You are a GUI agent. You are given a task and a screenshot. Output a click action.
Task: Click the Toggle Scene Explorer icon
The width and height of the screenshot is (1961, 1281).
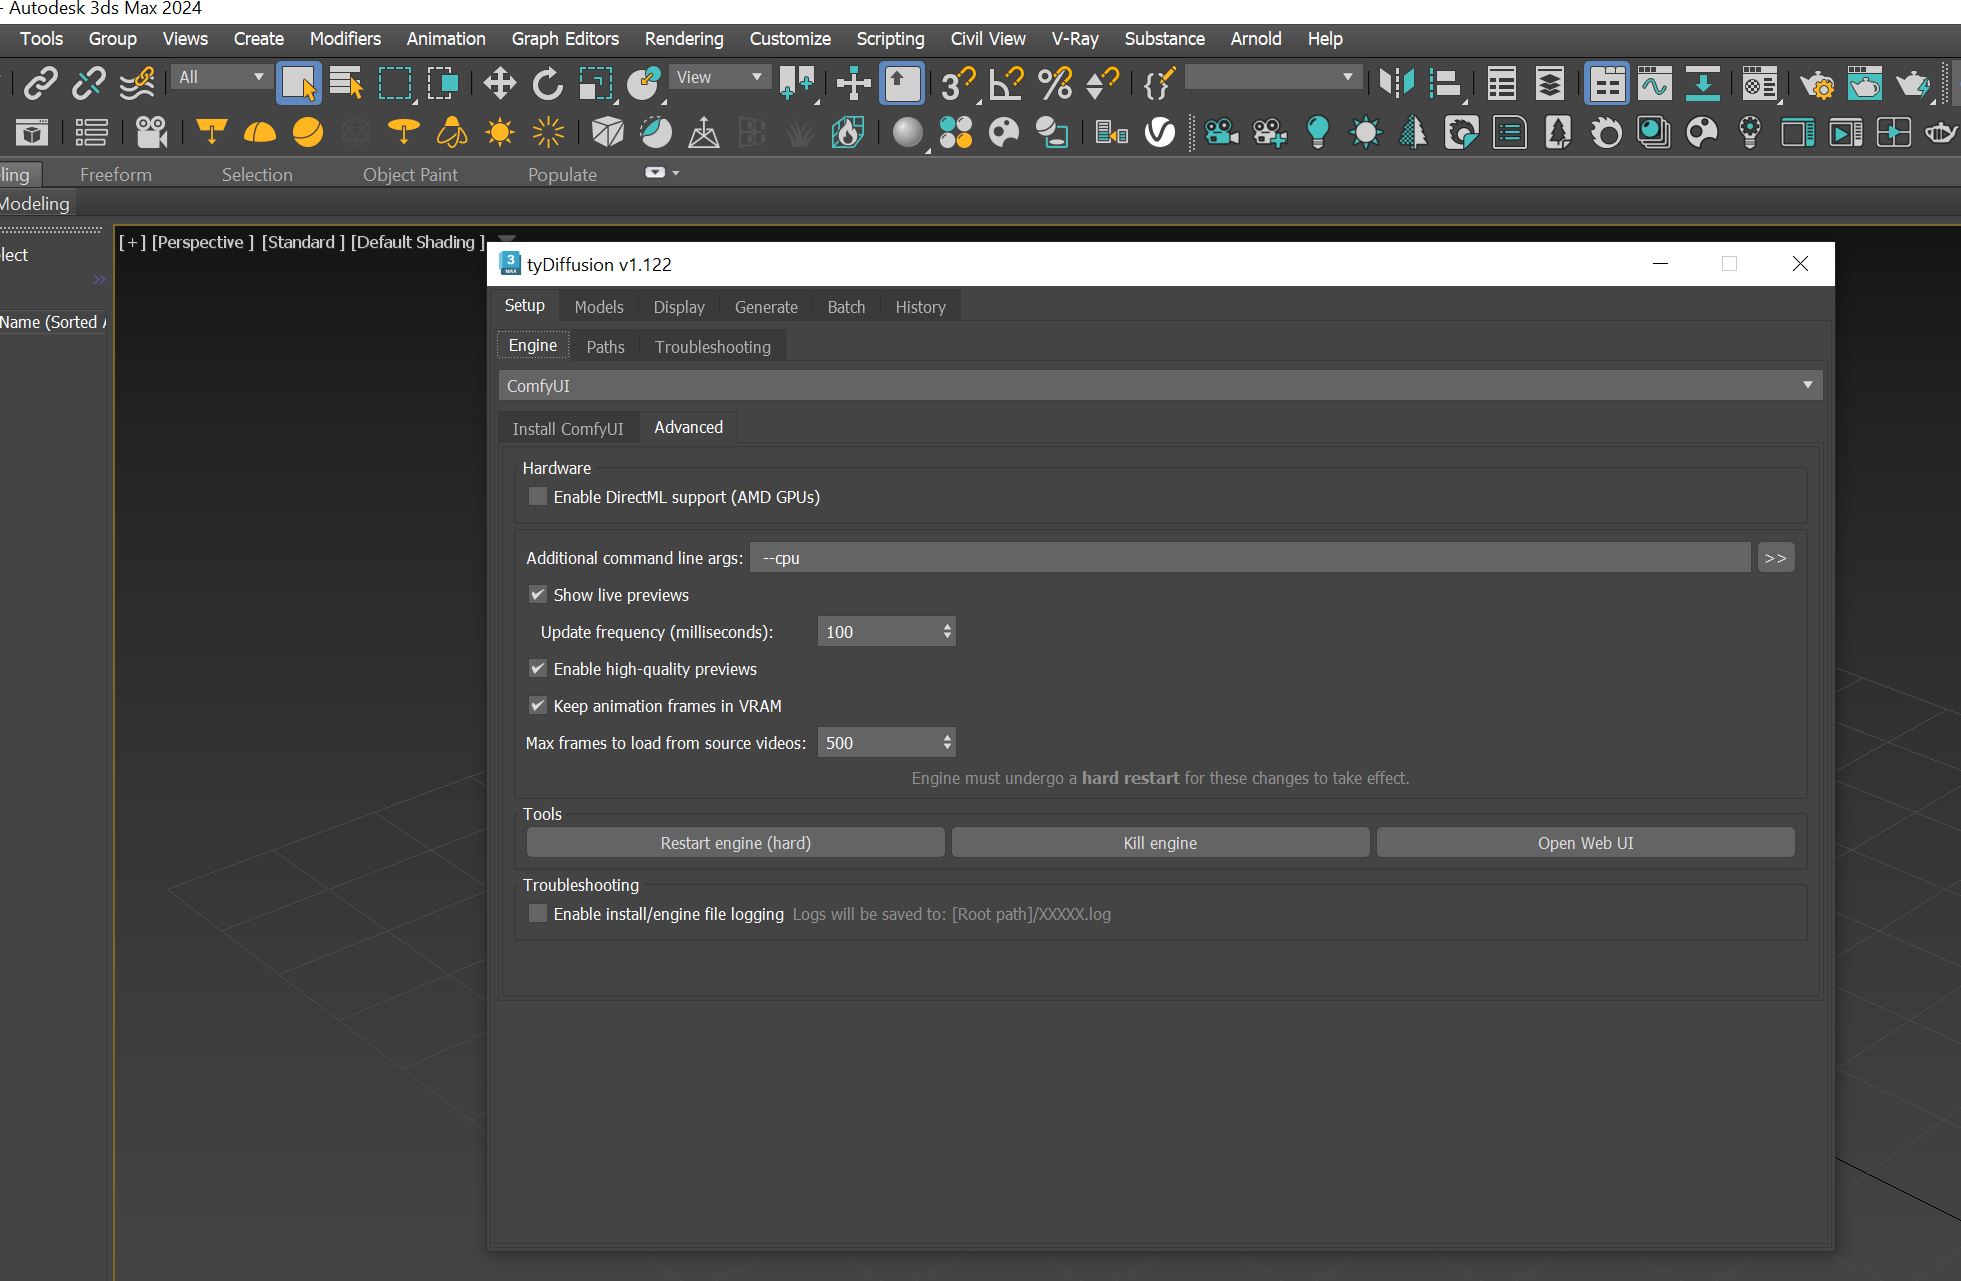[x=1501, y=83]
